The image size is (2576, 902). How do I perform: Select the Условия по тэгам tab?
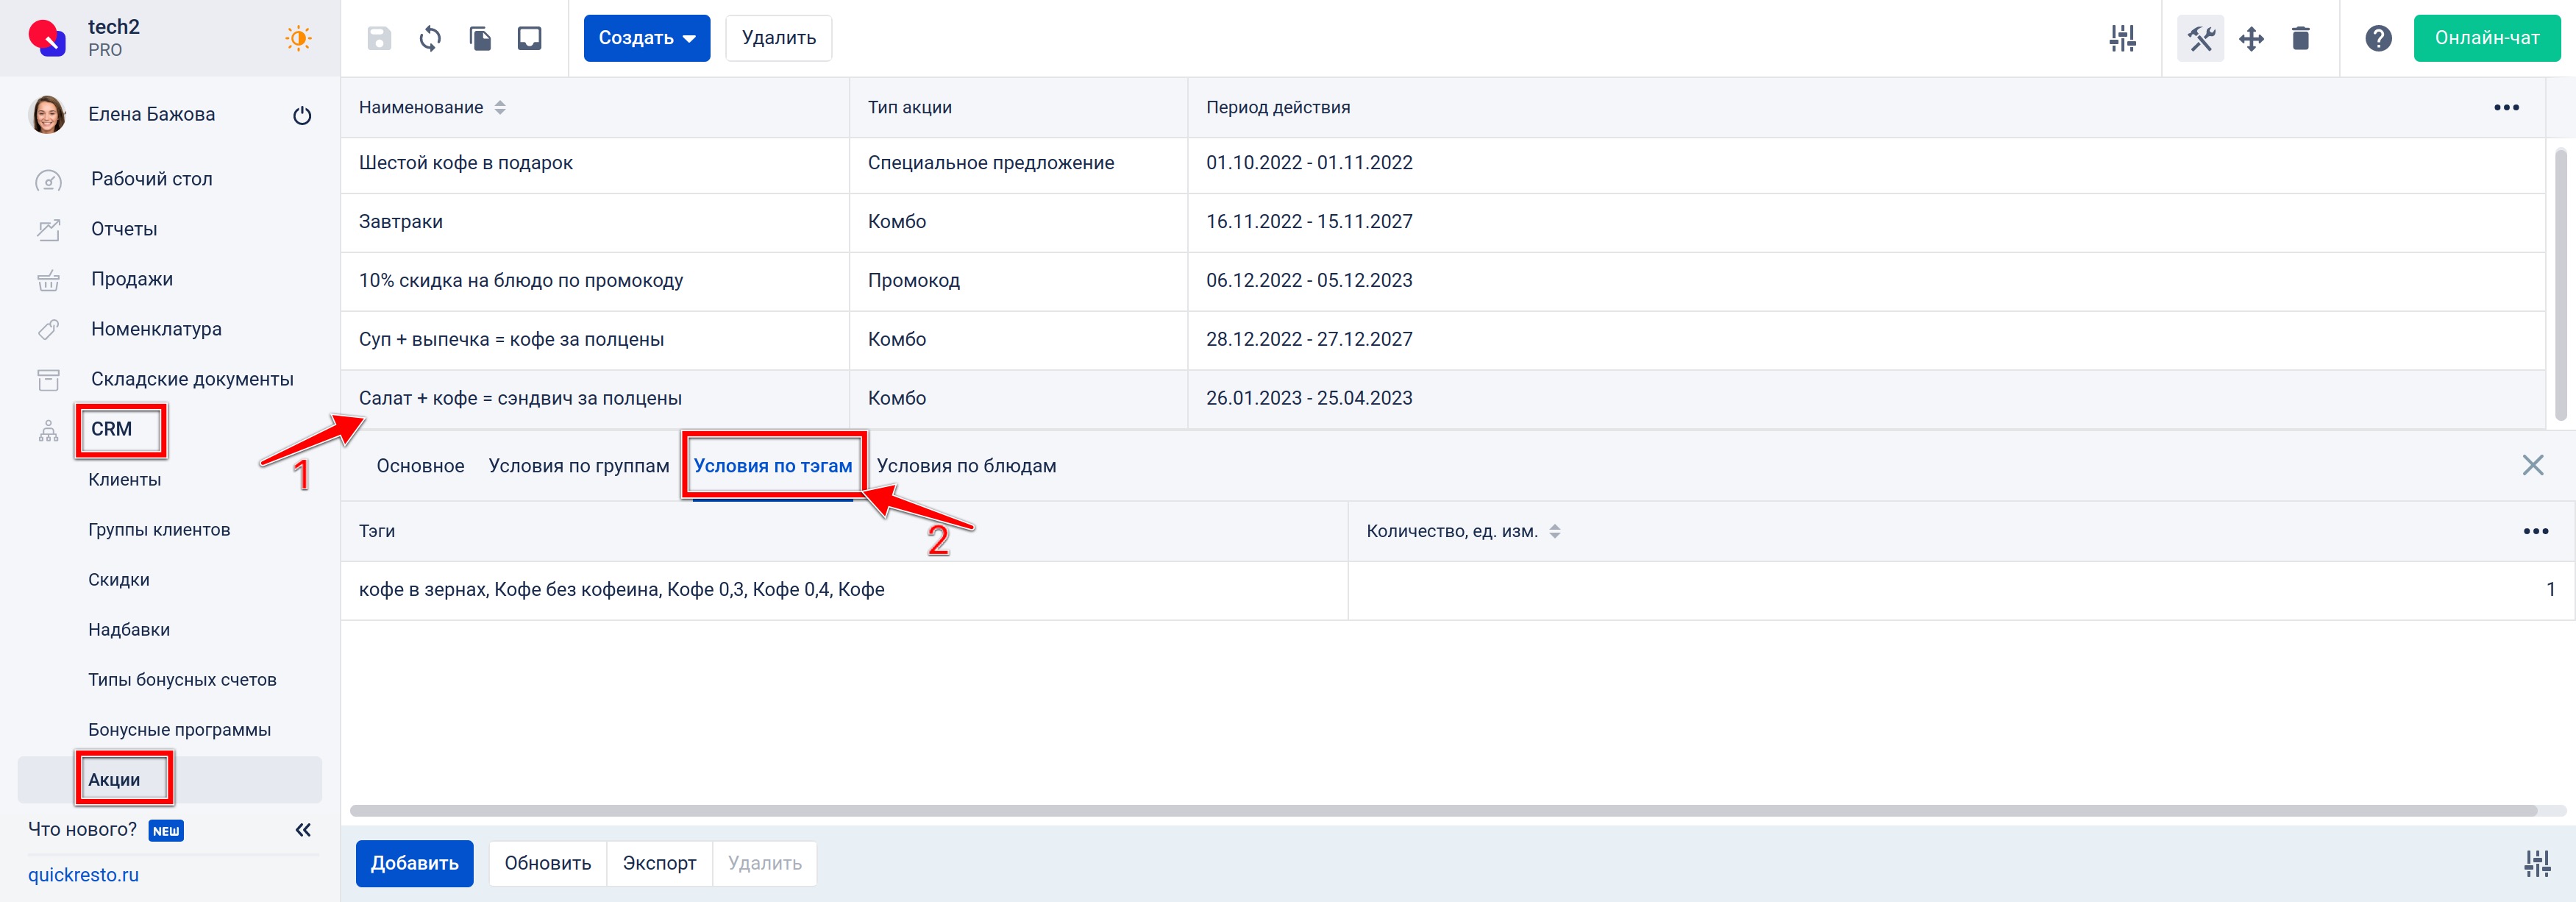(773, 466)
